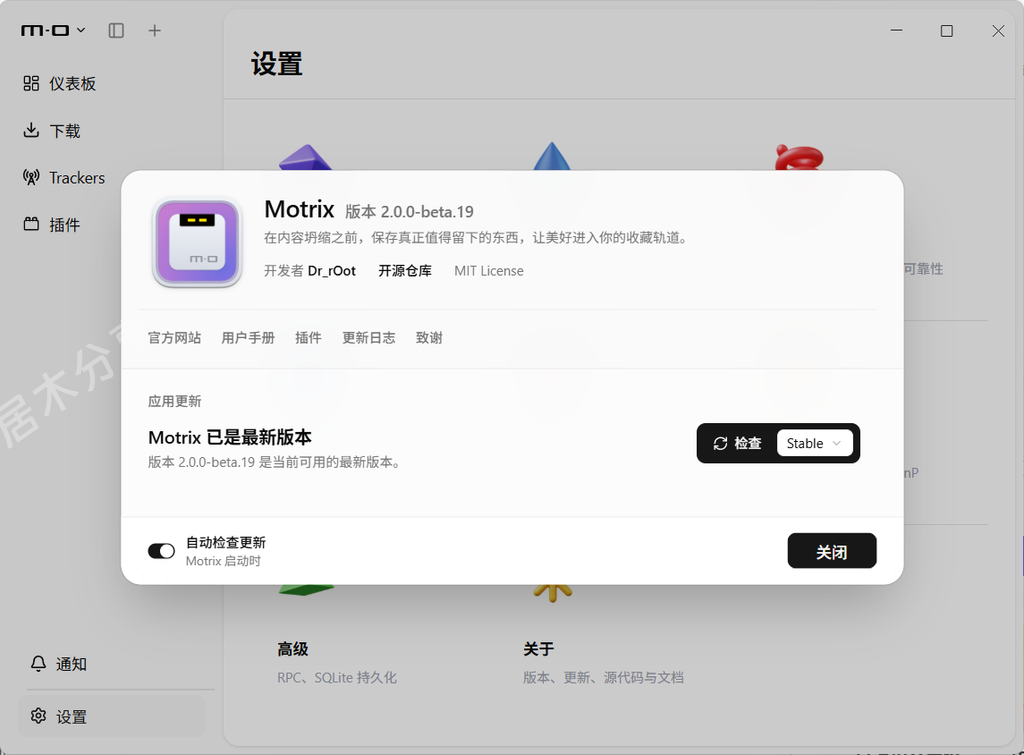Click the plus icon to add task
Viewport: 1024px width, 755px height.
[154, 31]
